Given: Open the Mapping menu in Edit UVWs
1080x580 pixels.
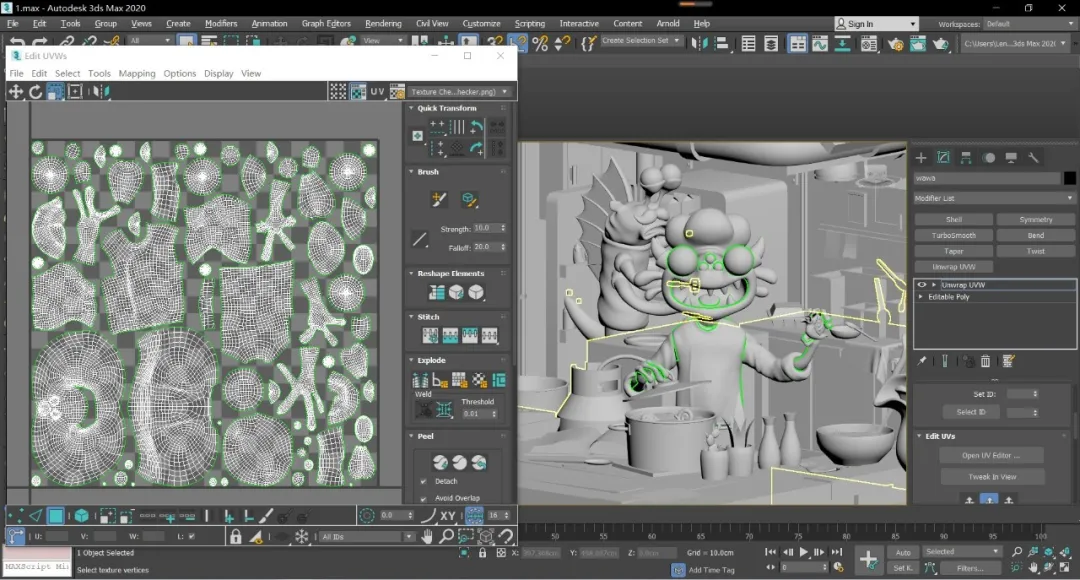Looking at the screenshot, I should pos(137,73).
